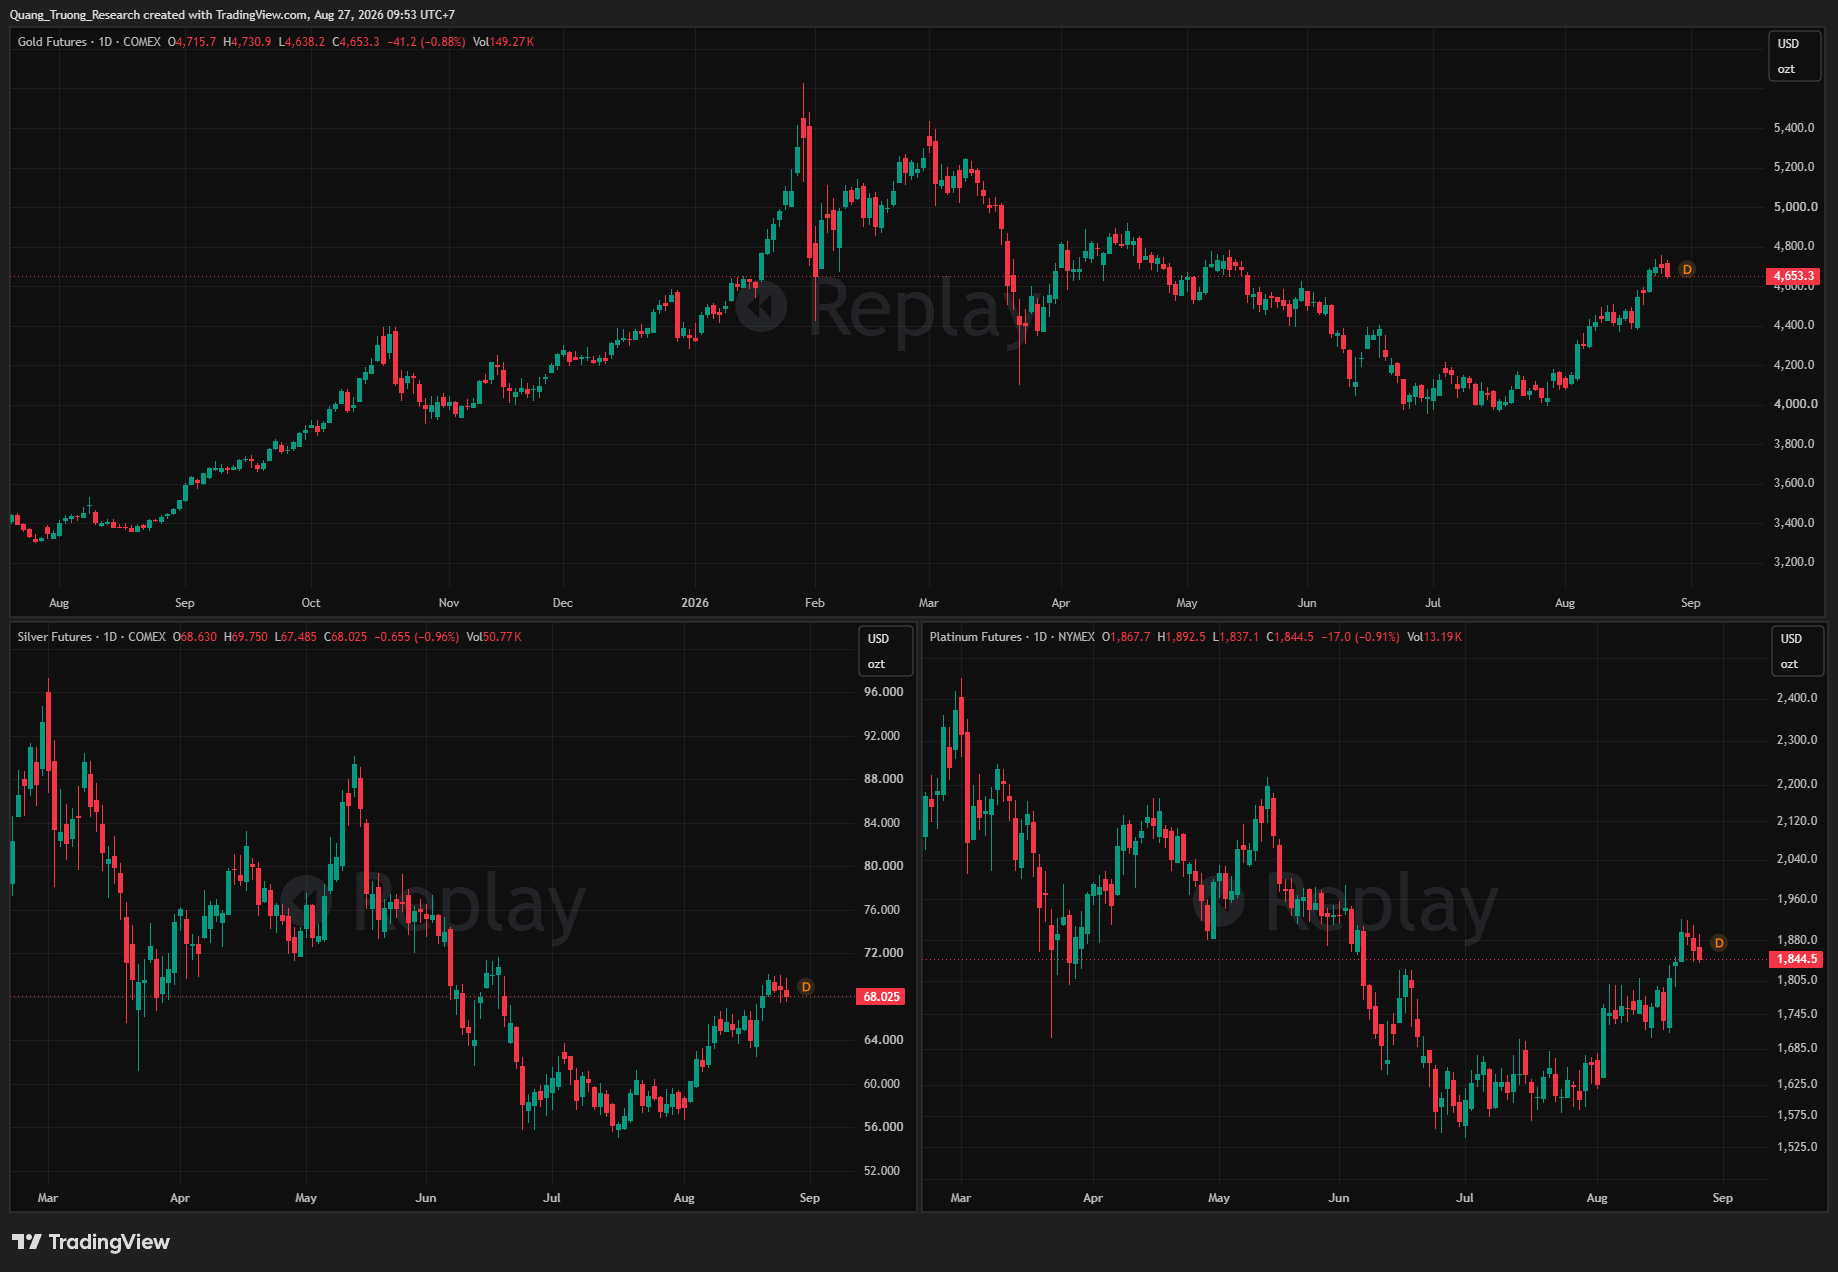Click the USD currency label on Silver chart
Image resolution: width=1838 pixels, height=1272 pixels.
[878, 639]
